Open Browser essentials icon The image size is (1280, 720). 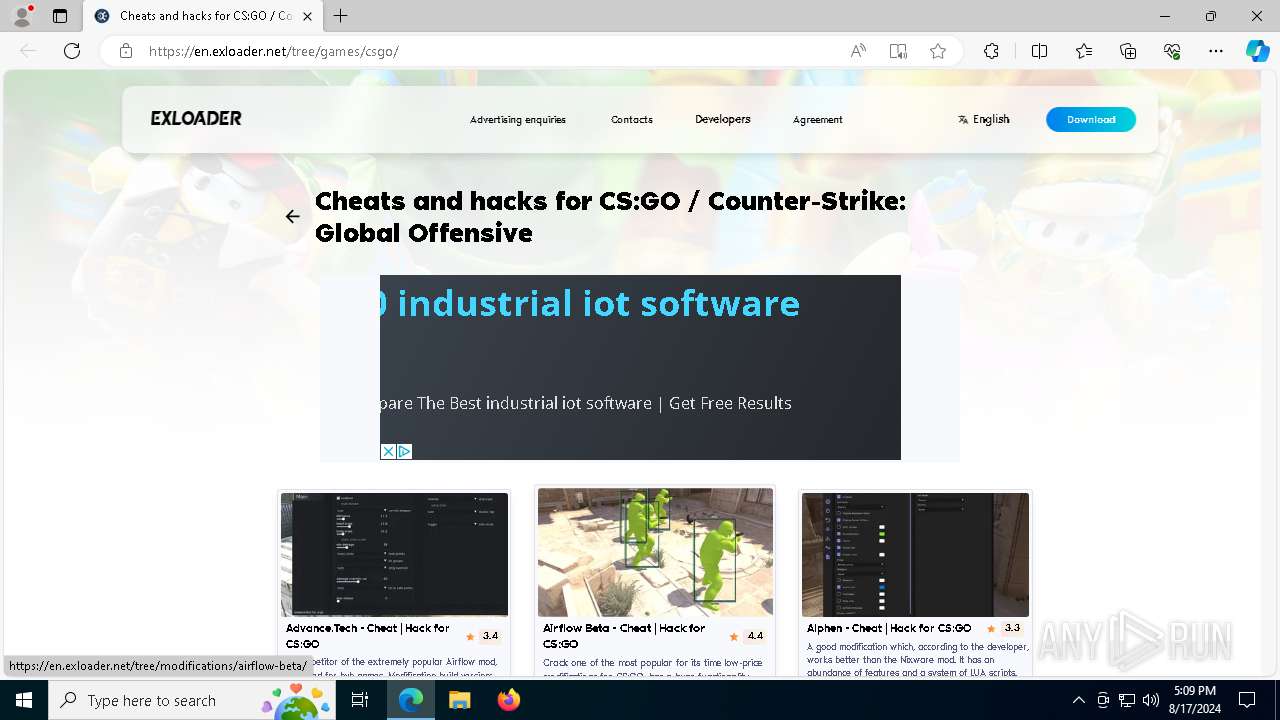(1172, 51)
